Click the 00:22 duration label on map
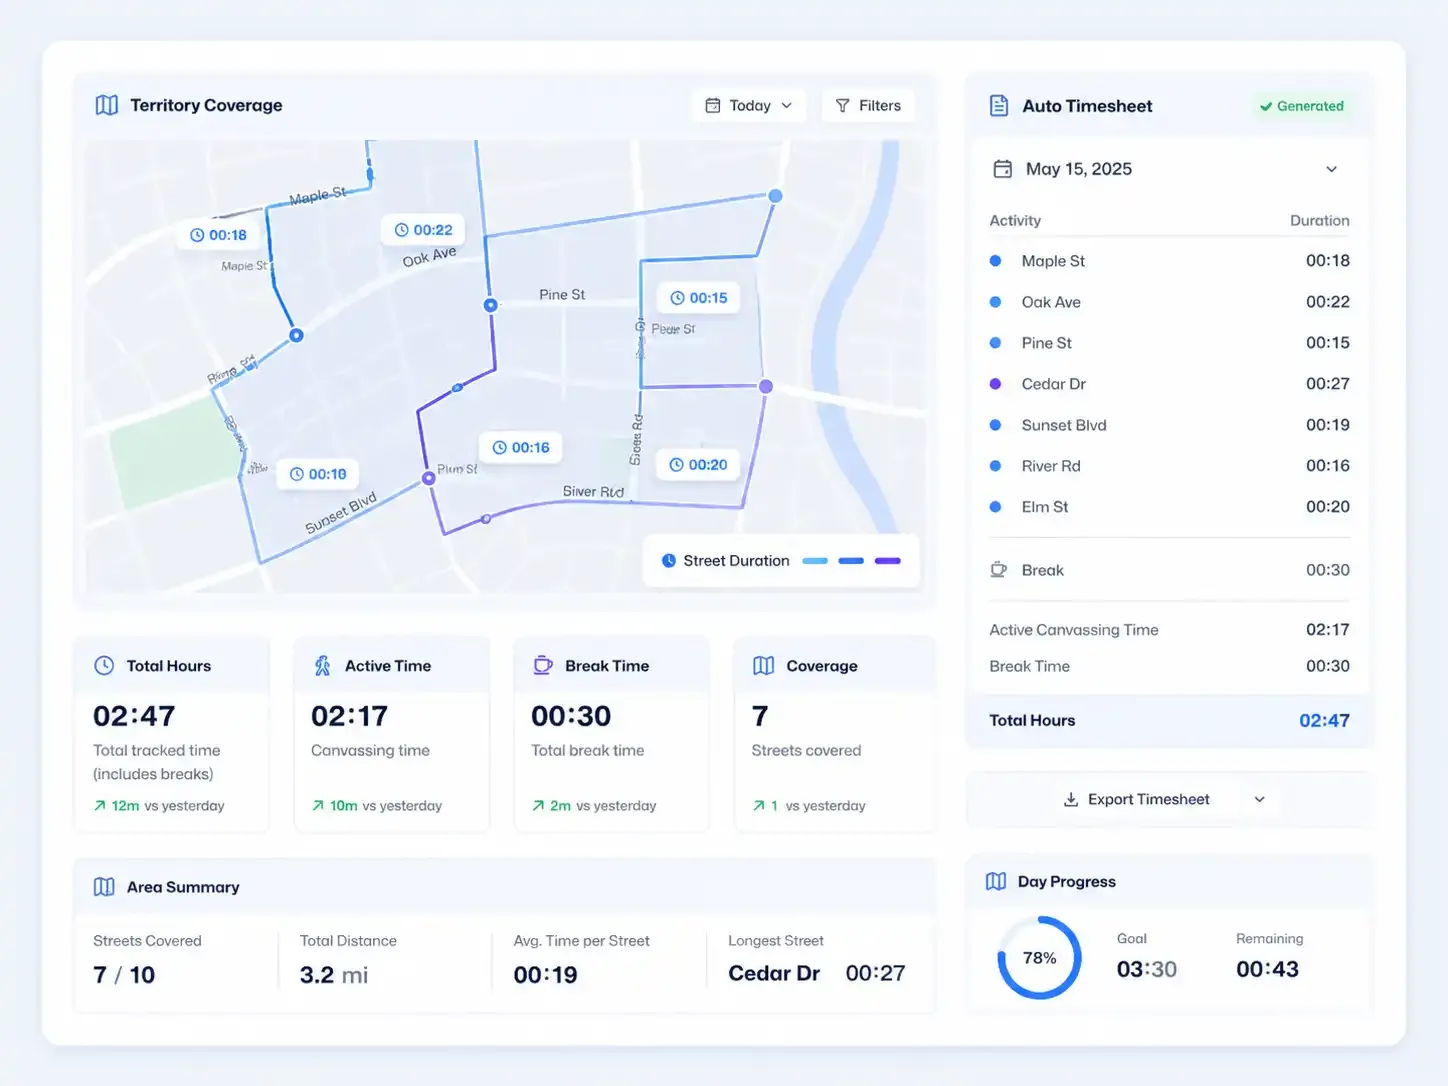Viewport: 1448px width, 1086px height. click(x=424, y=230)
